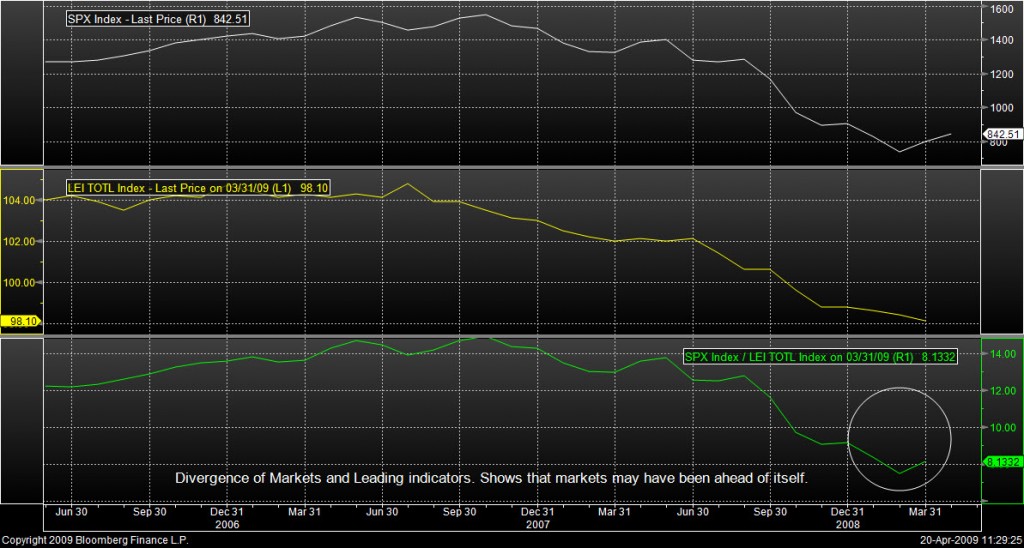Click the Copyright 2009 Bloomberg Finance text

[x=95, y=541]
